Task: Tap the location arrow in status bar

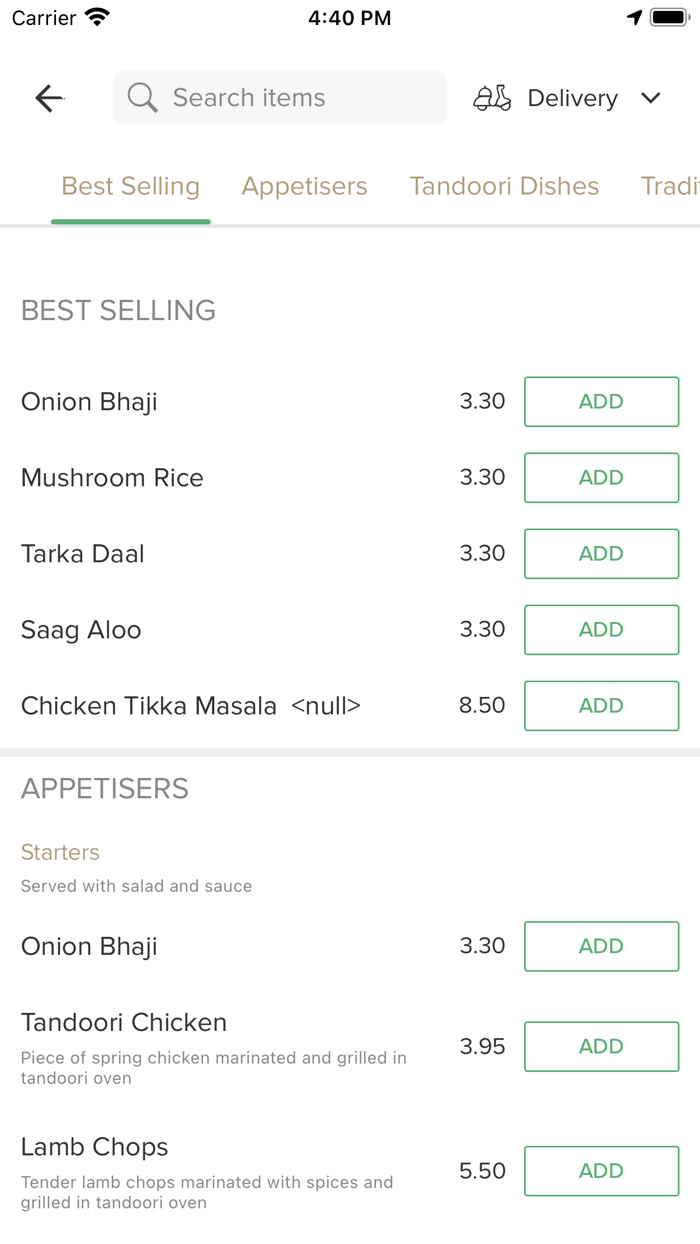Action: click(634, 18)
